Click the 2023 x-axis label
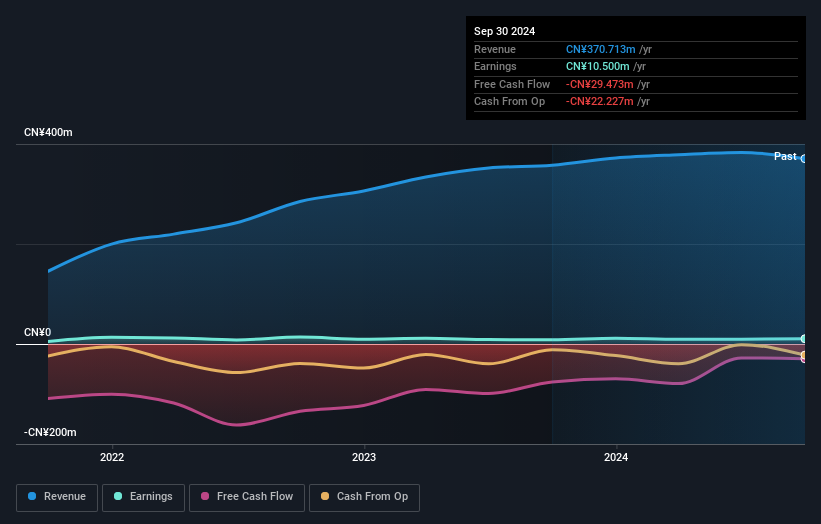The height and width of the screenshot is (524, 821). click(364, 457)
